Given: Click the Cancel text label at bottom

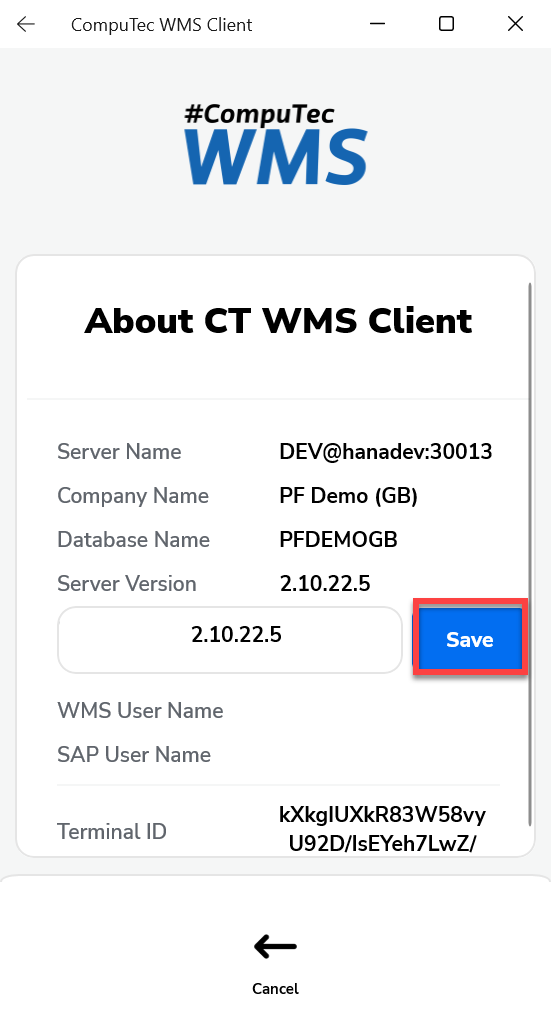Looking at the screenshot, I should pos(275,988).
